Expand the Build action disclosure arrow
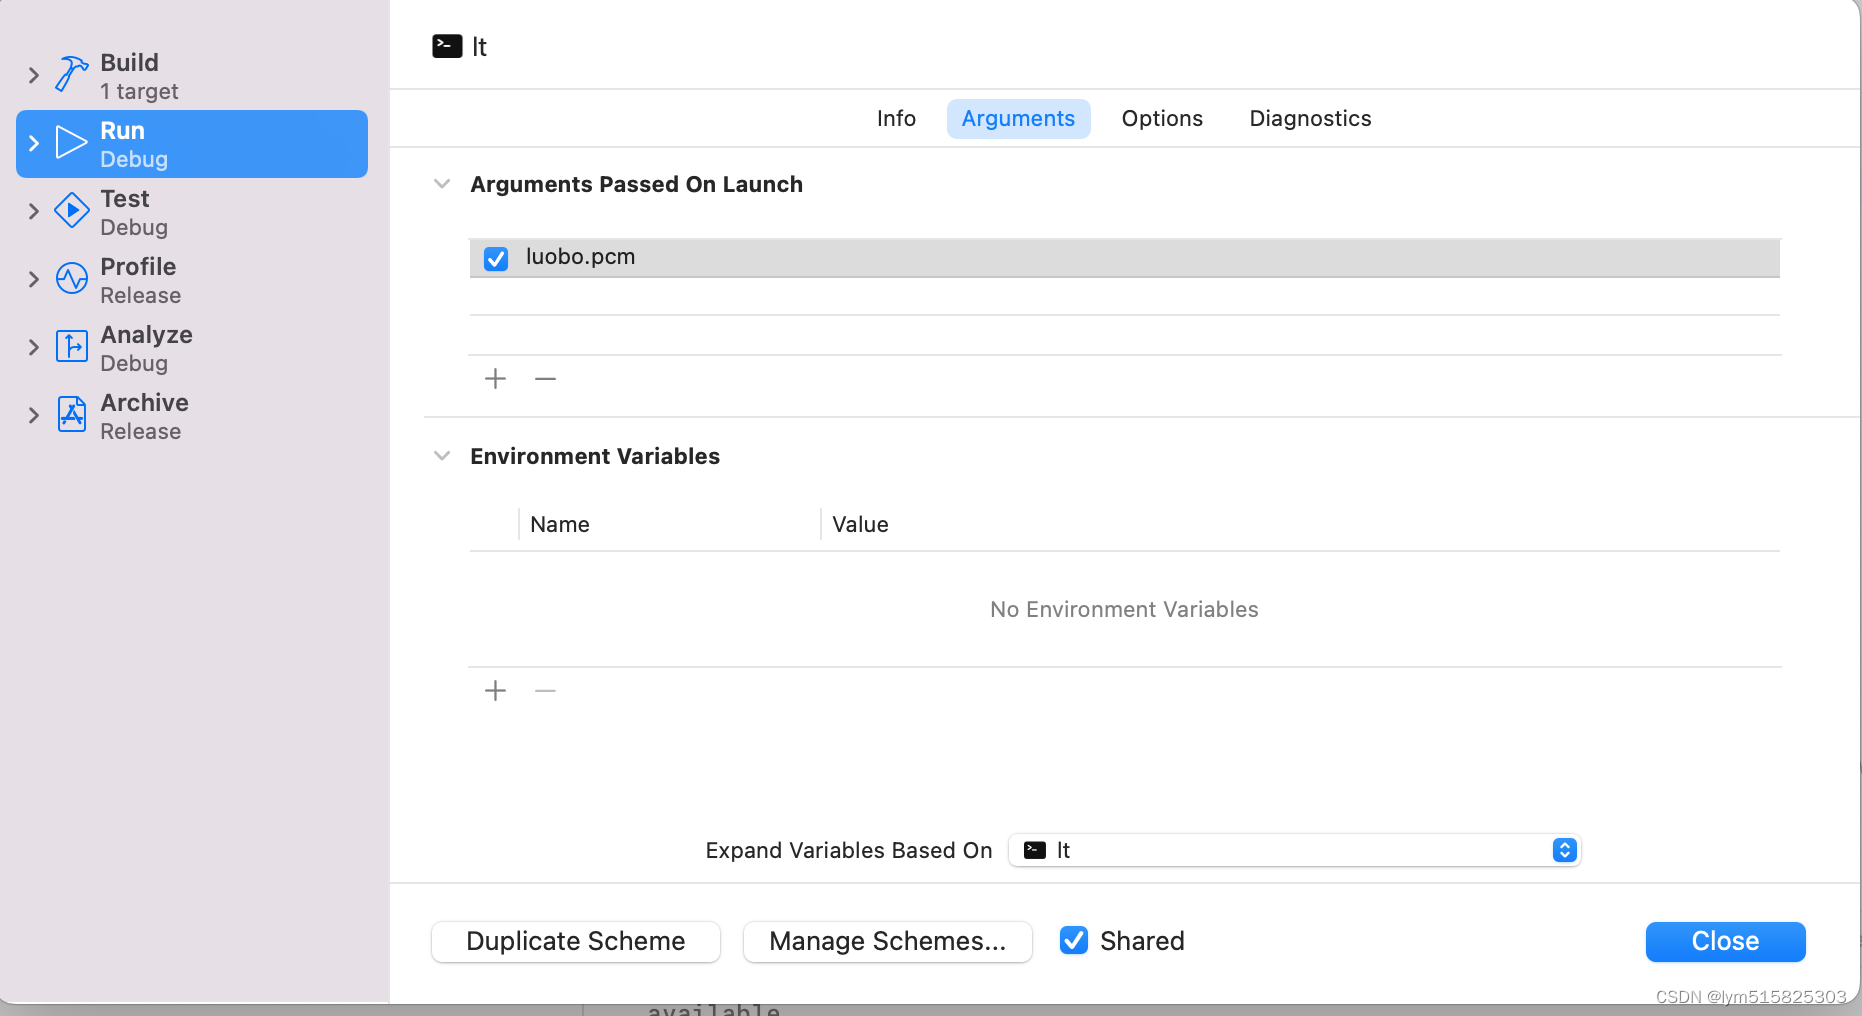This screenshot has height=1016, width=1862. click(34, 76)
